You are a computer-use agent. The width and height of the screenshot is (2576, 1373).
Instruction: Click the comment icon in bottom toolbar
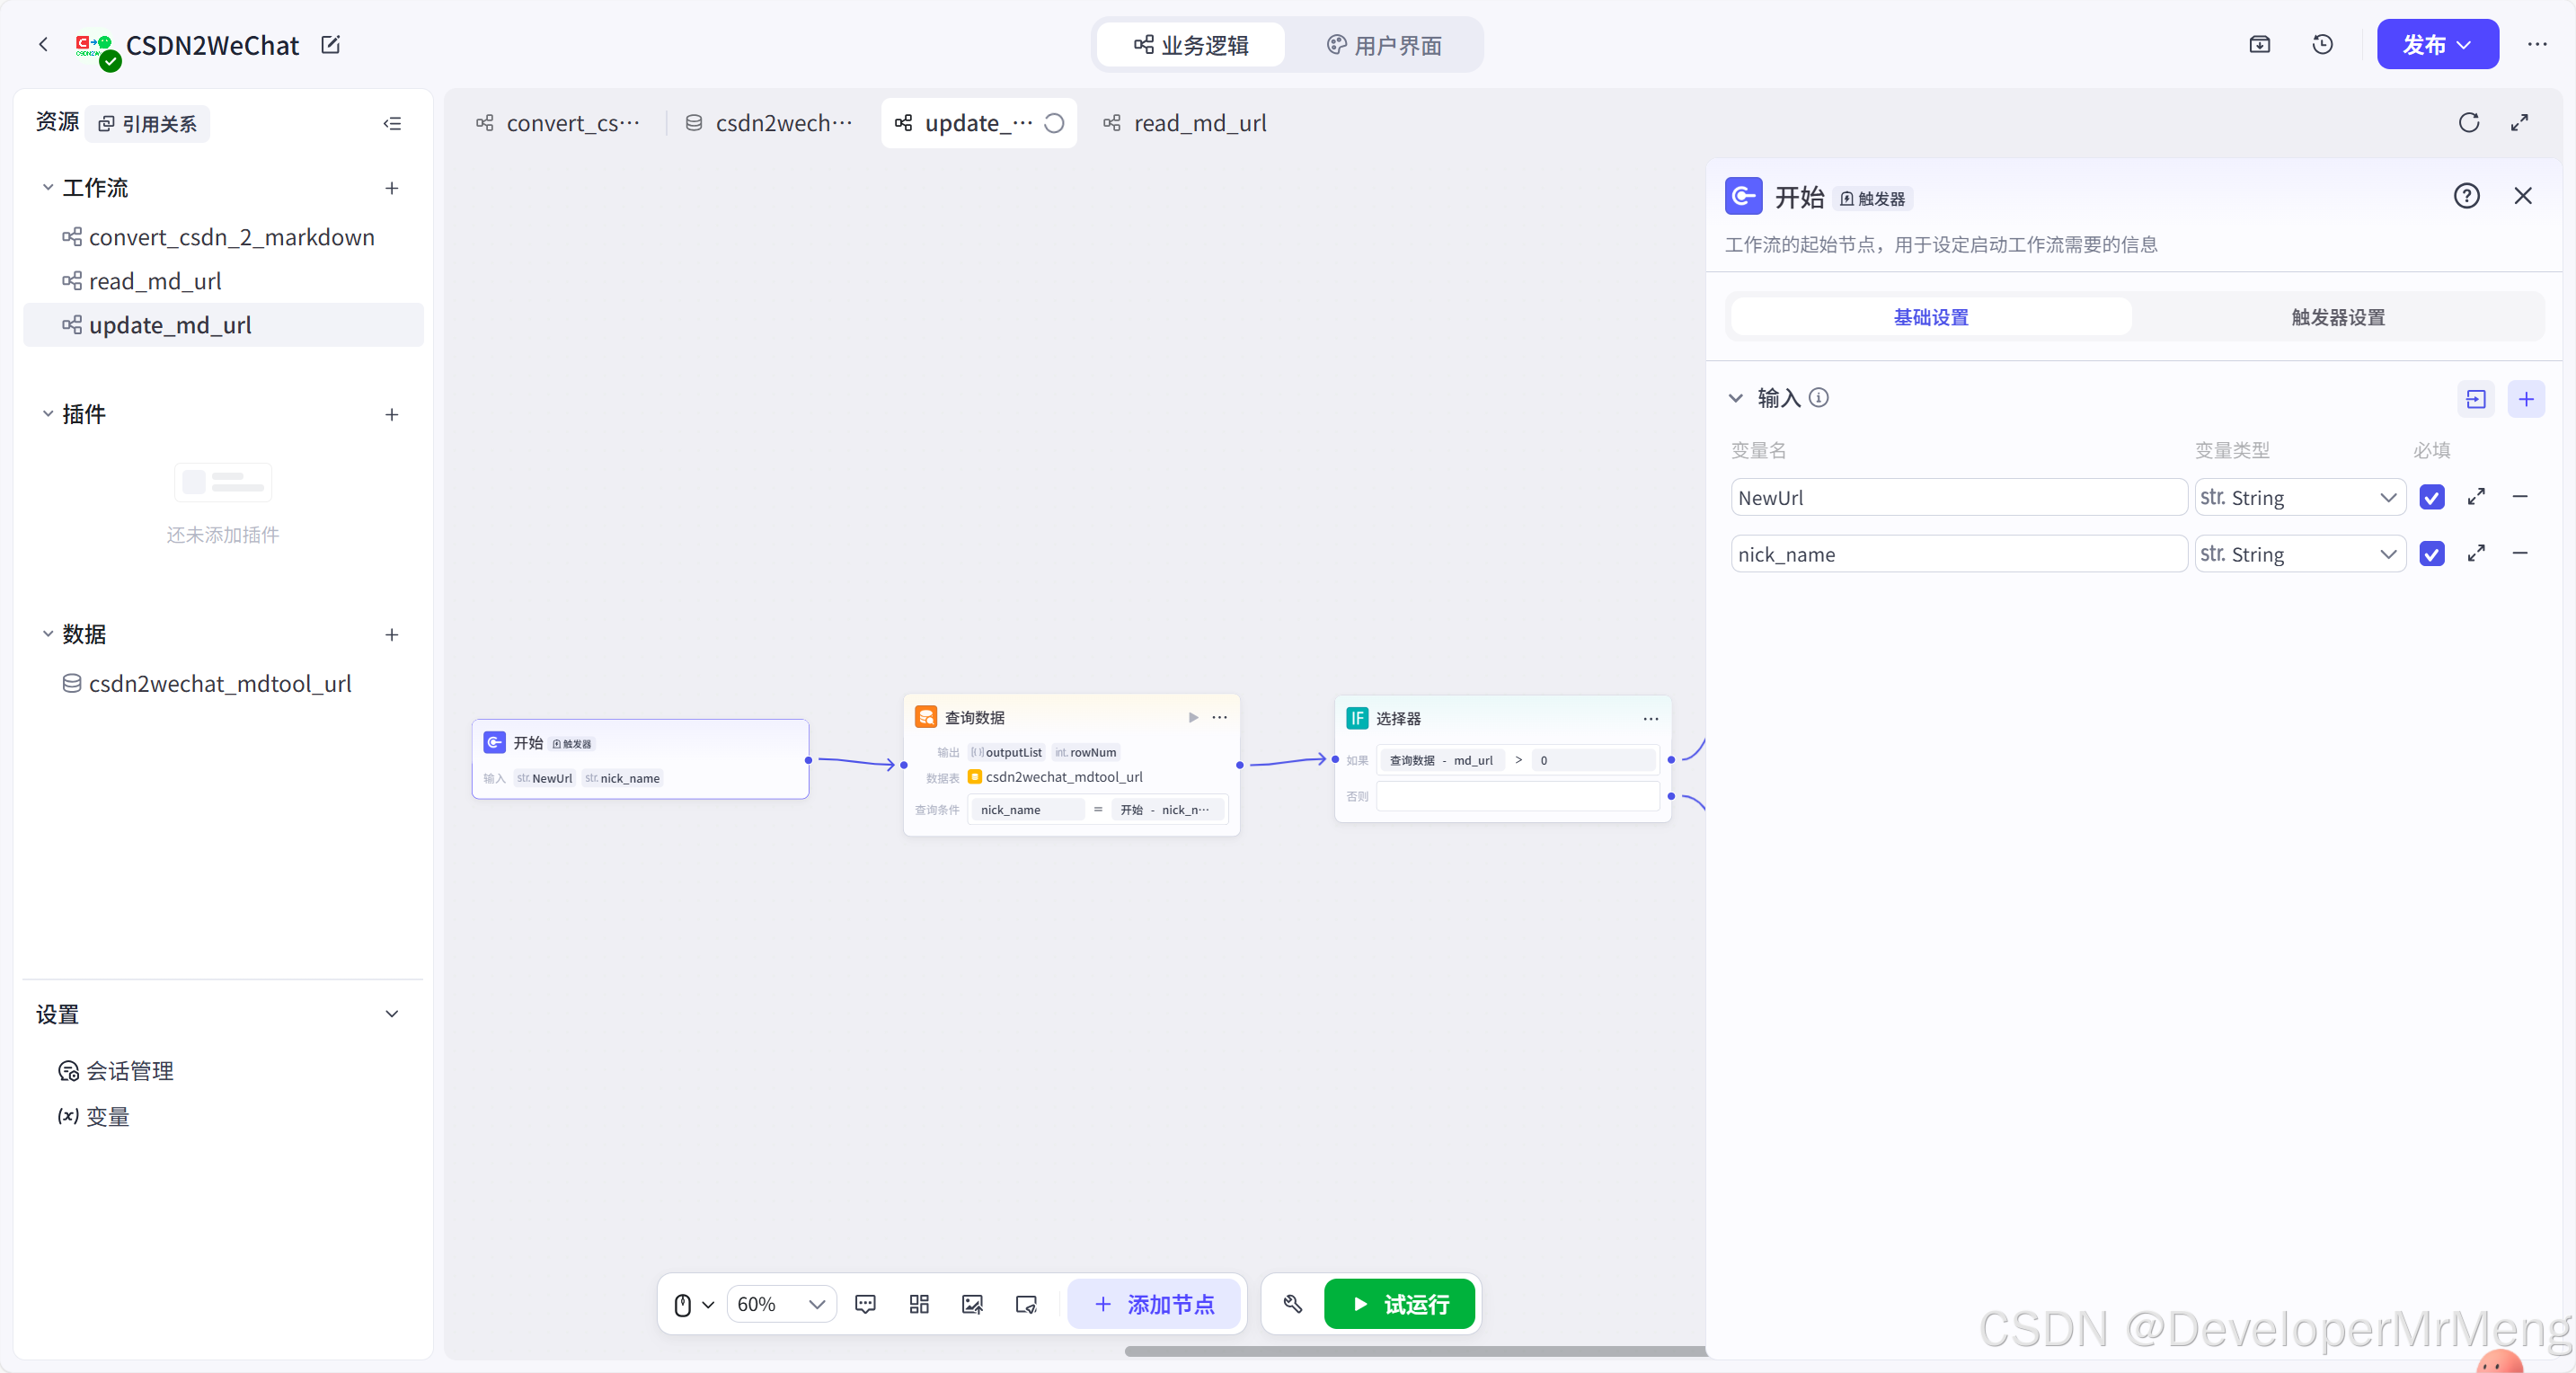[x=865, y=1303]
